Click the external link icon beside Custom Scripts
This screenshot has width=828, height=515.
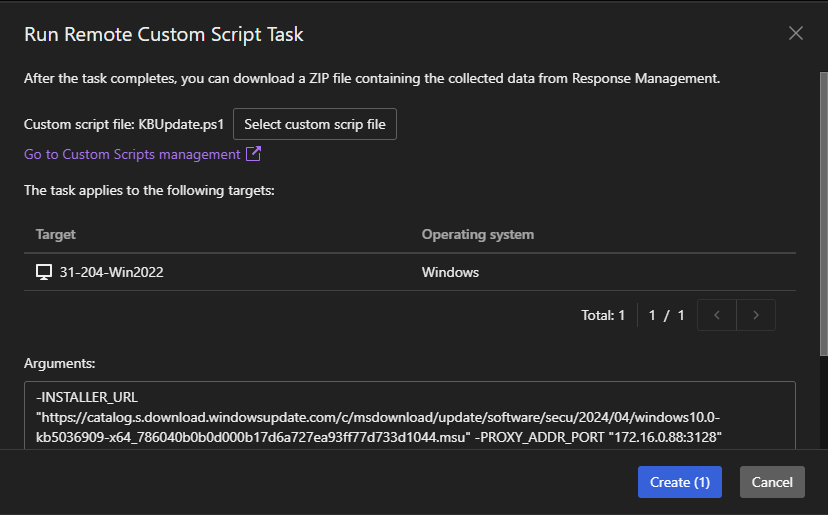tap(253, 154)
